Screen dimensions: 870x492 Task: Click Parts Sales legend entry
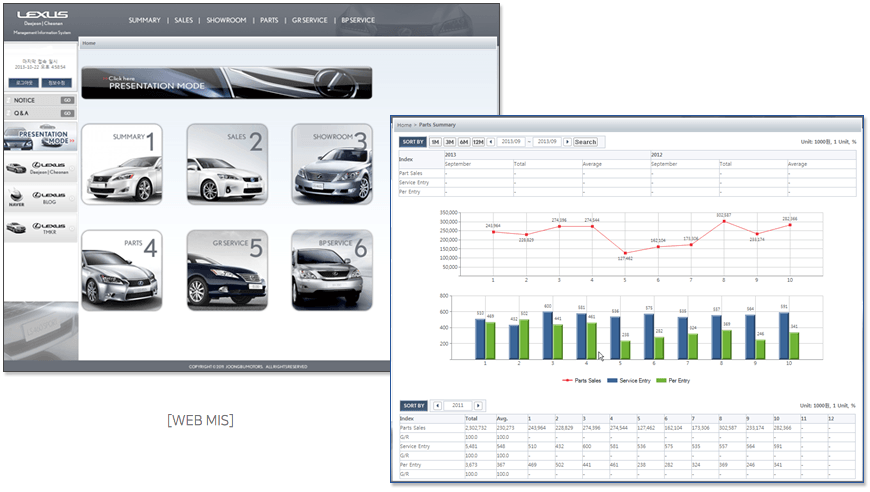(x=581, y=381)
